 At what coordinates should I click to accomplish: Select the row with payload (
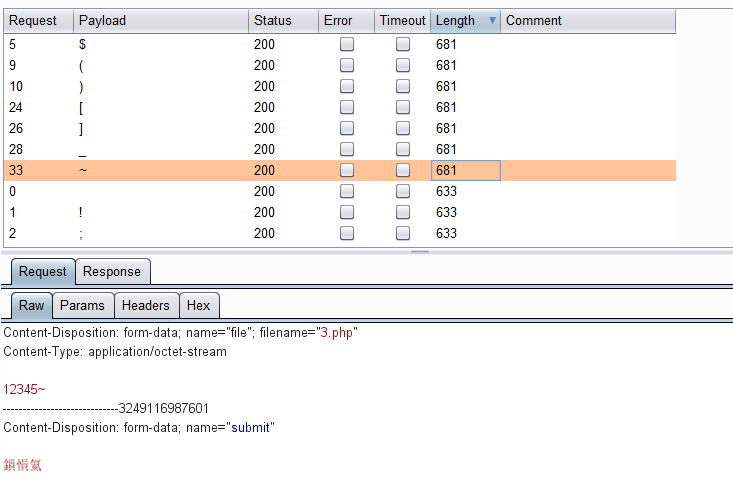pyautogui.click(x=340, y=65)
